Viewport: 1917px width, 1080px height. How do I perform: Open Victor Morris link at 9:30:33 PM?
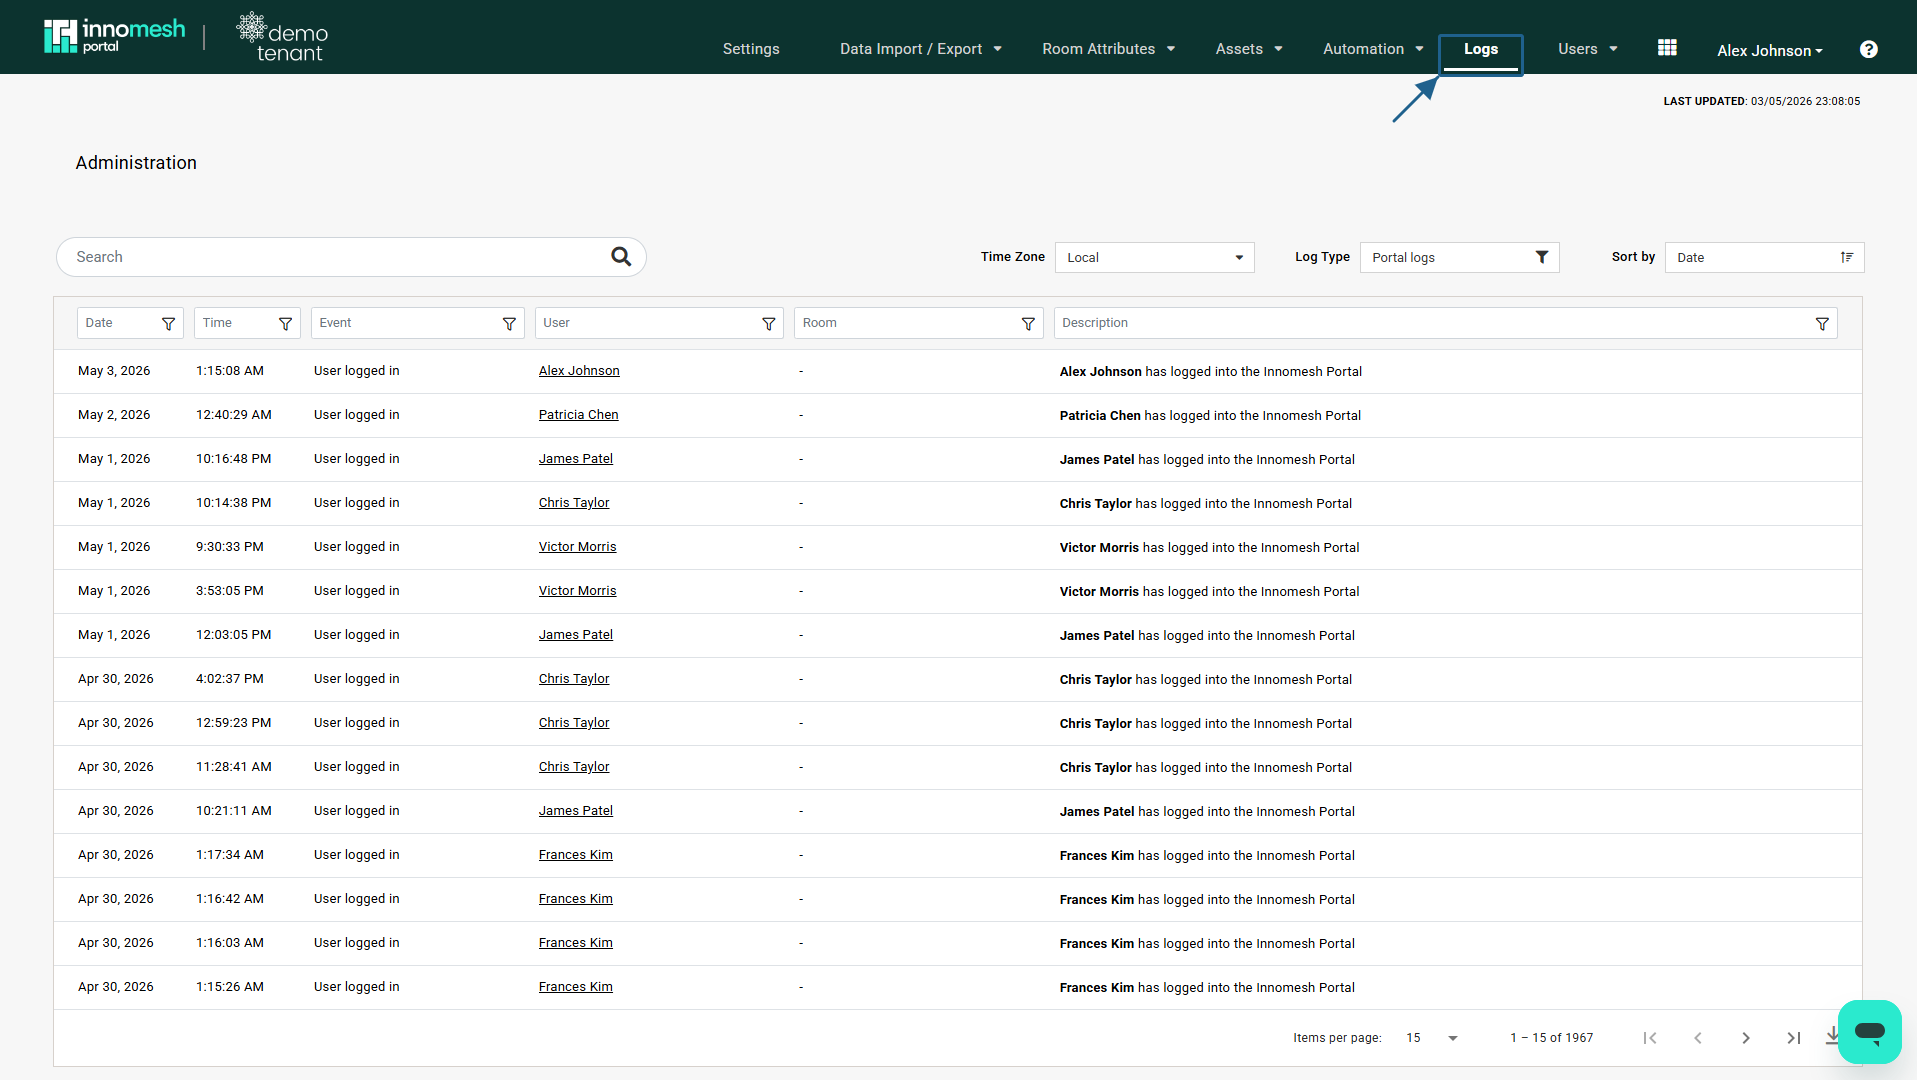coord(577,547)
